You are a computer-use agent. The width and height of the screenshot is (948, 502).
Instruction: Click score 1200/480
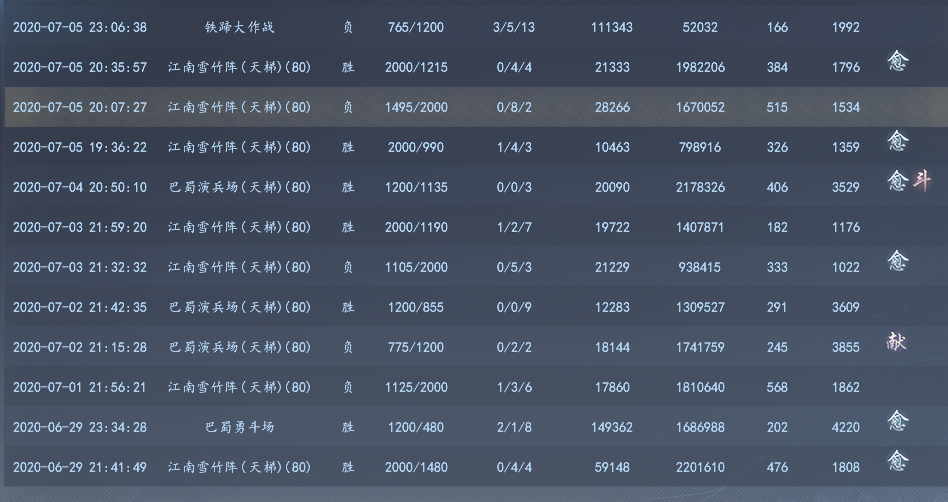(x=416, y=427)
